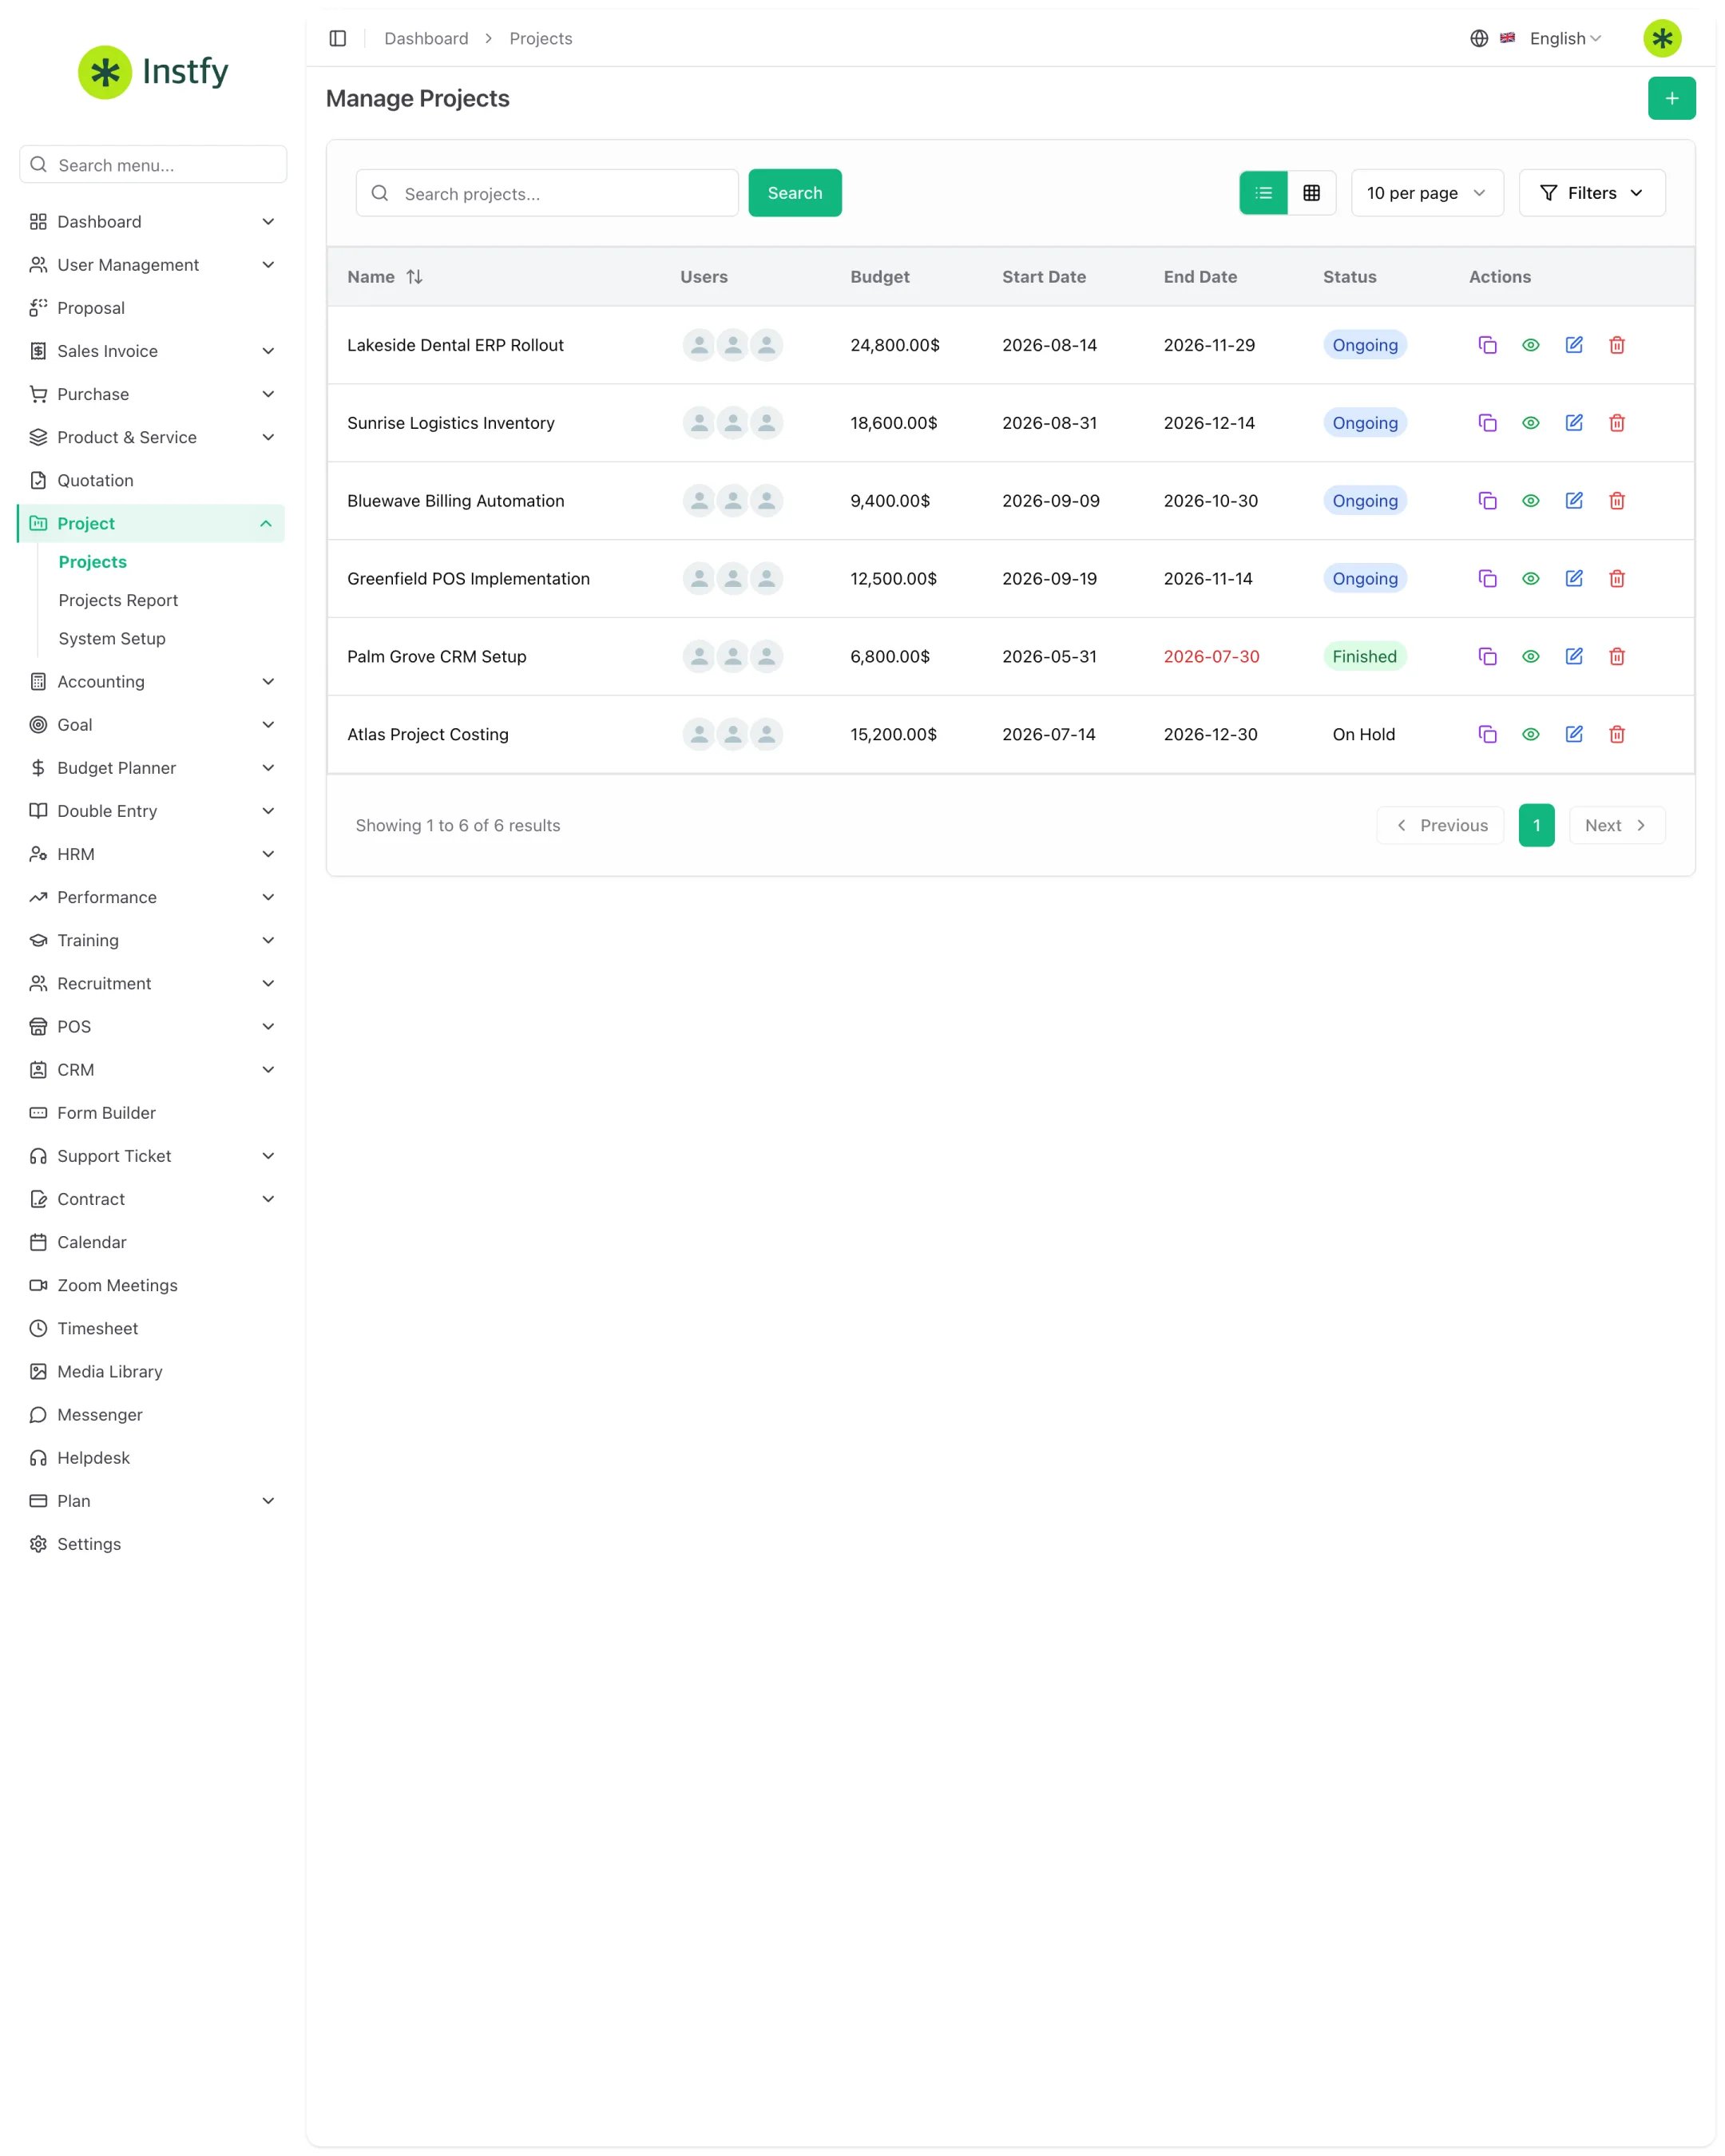View the Sunrise Logistics Inventory project
This screenshot has height=2156, width=1725.
click(x=1530, y=423)
